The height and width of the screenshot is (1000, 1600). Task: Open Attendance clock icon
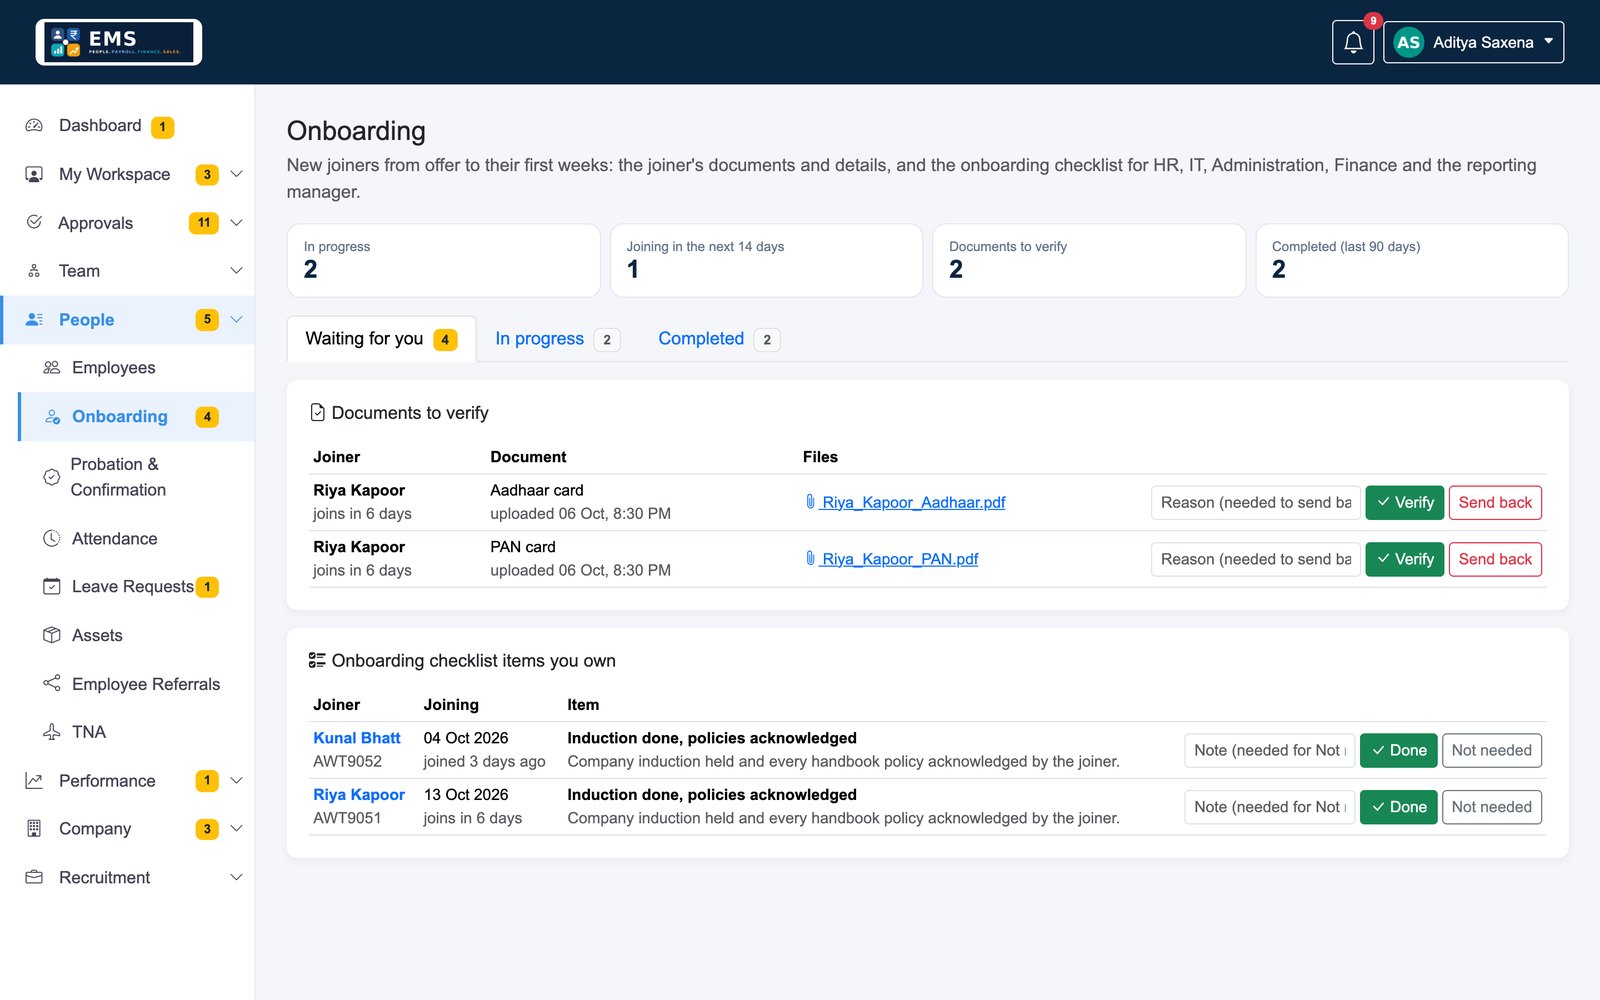pyautogui.click(x=52, y=538)
